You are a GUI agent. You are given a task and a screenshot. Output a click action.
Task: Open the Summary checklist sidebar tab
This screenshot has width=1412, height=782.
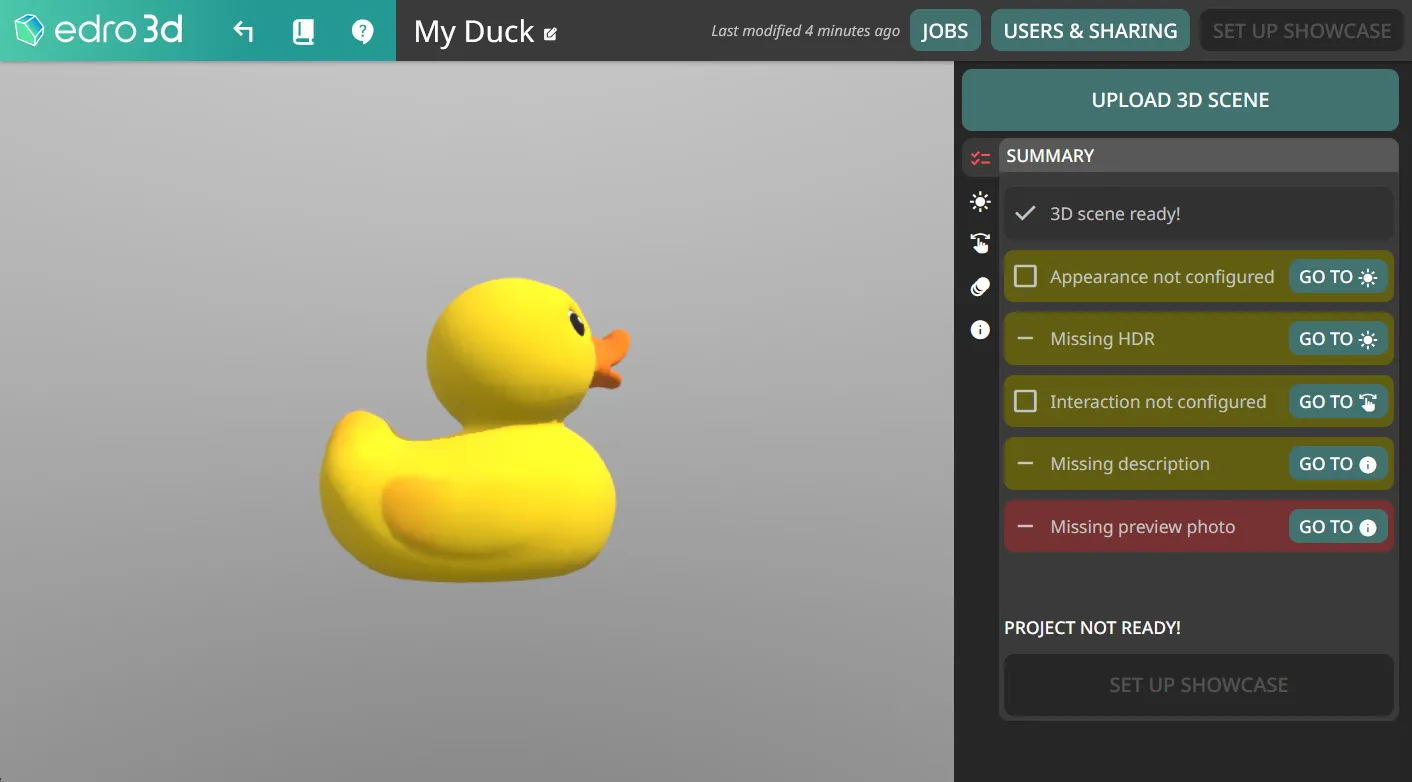pyautogui.click(x=980, y=157)
